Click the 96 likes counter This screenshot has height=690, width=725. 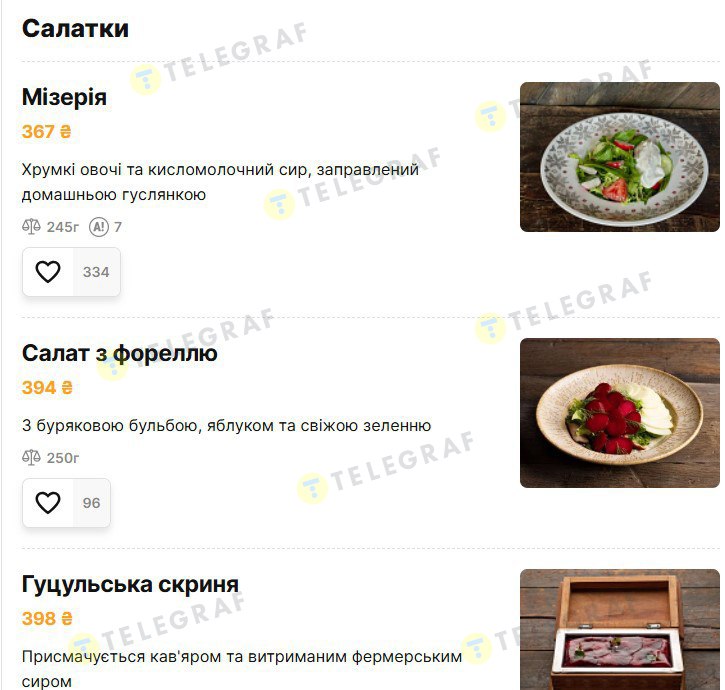(x=91, y=502)
